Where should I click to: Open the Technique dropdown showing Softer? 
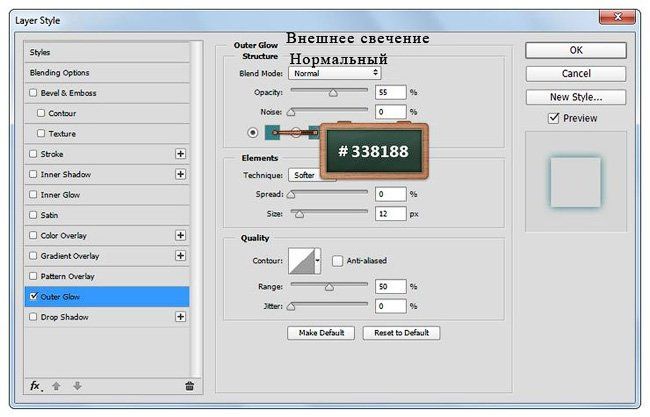[312, 175]
